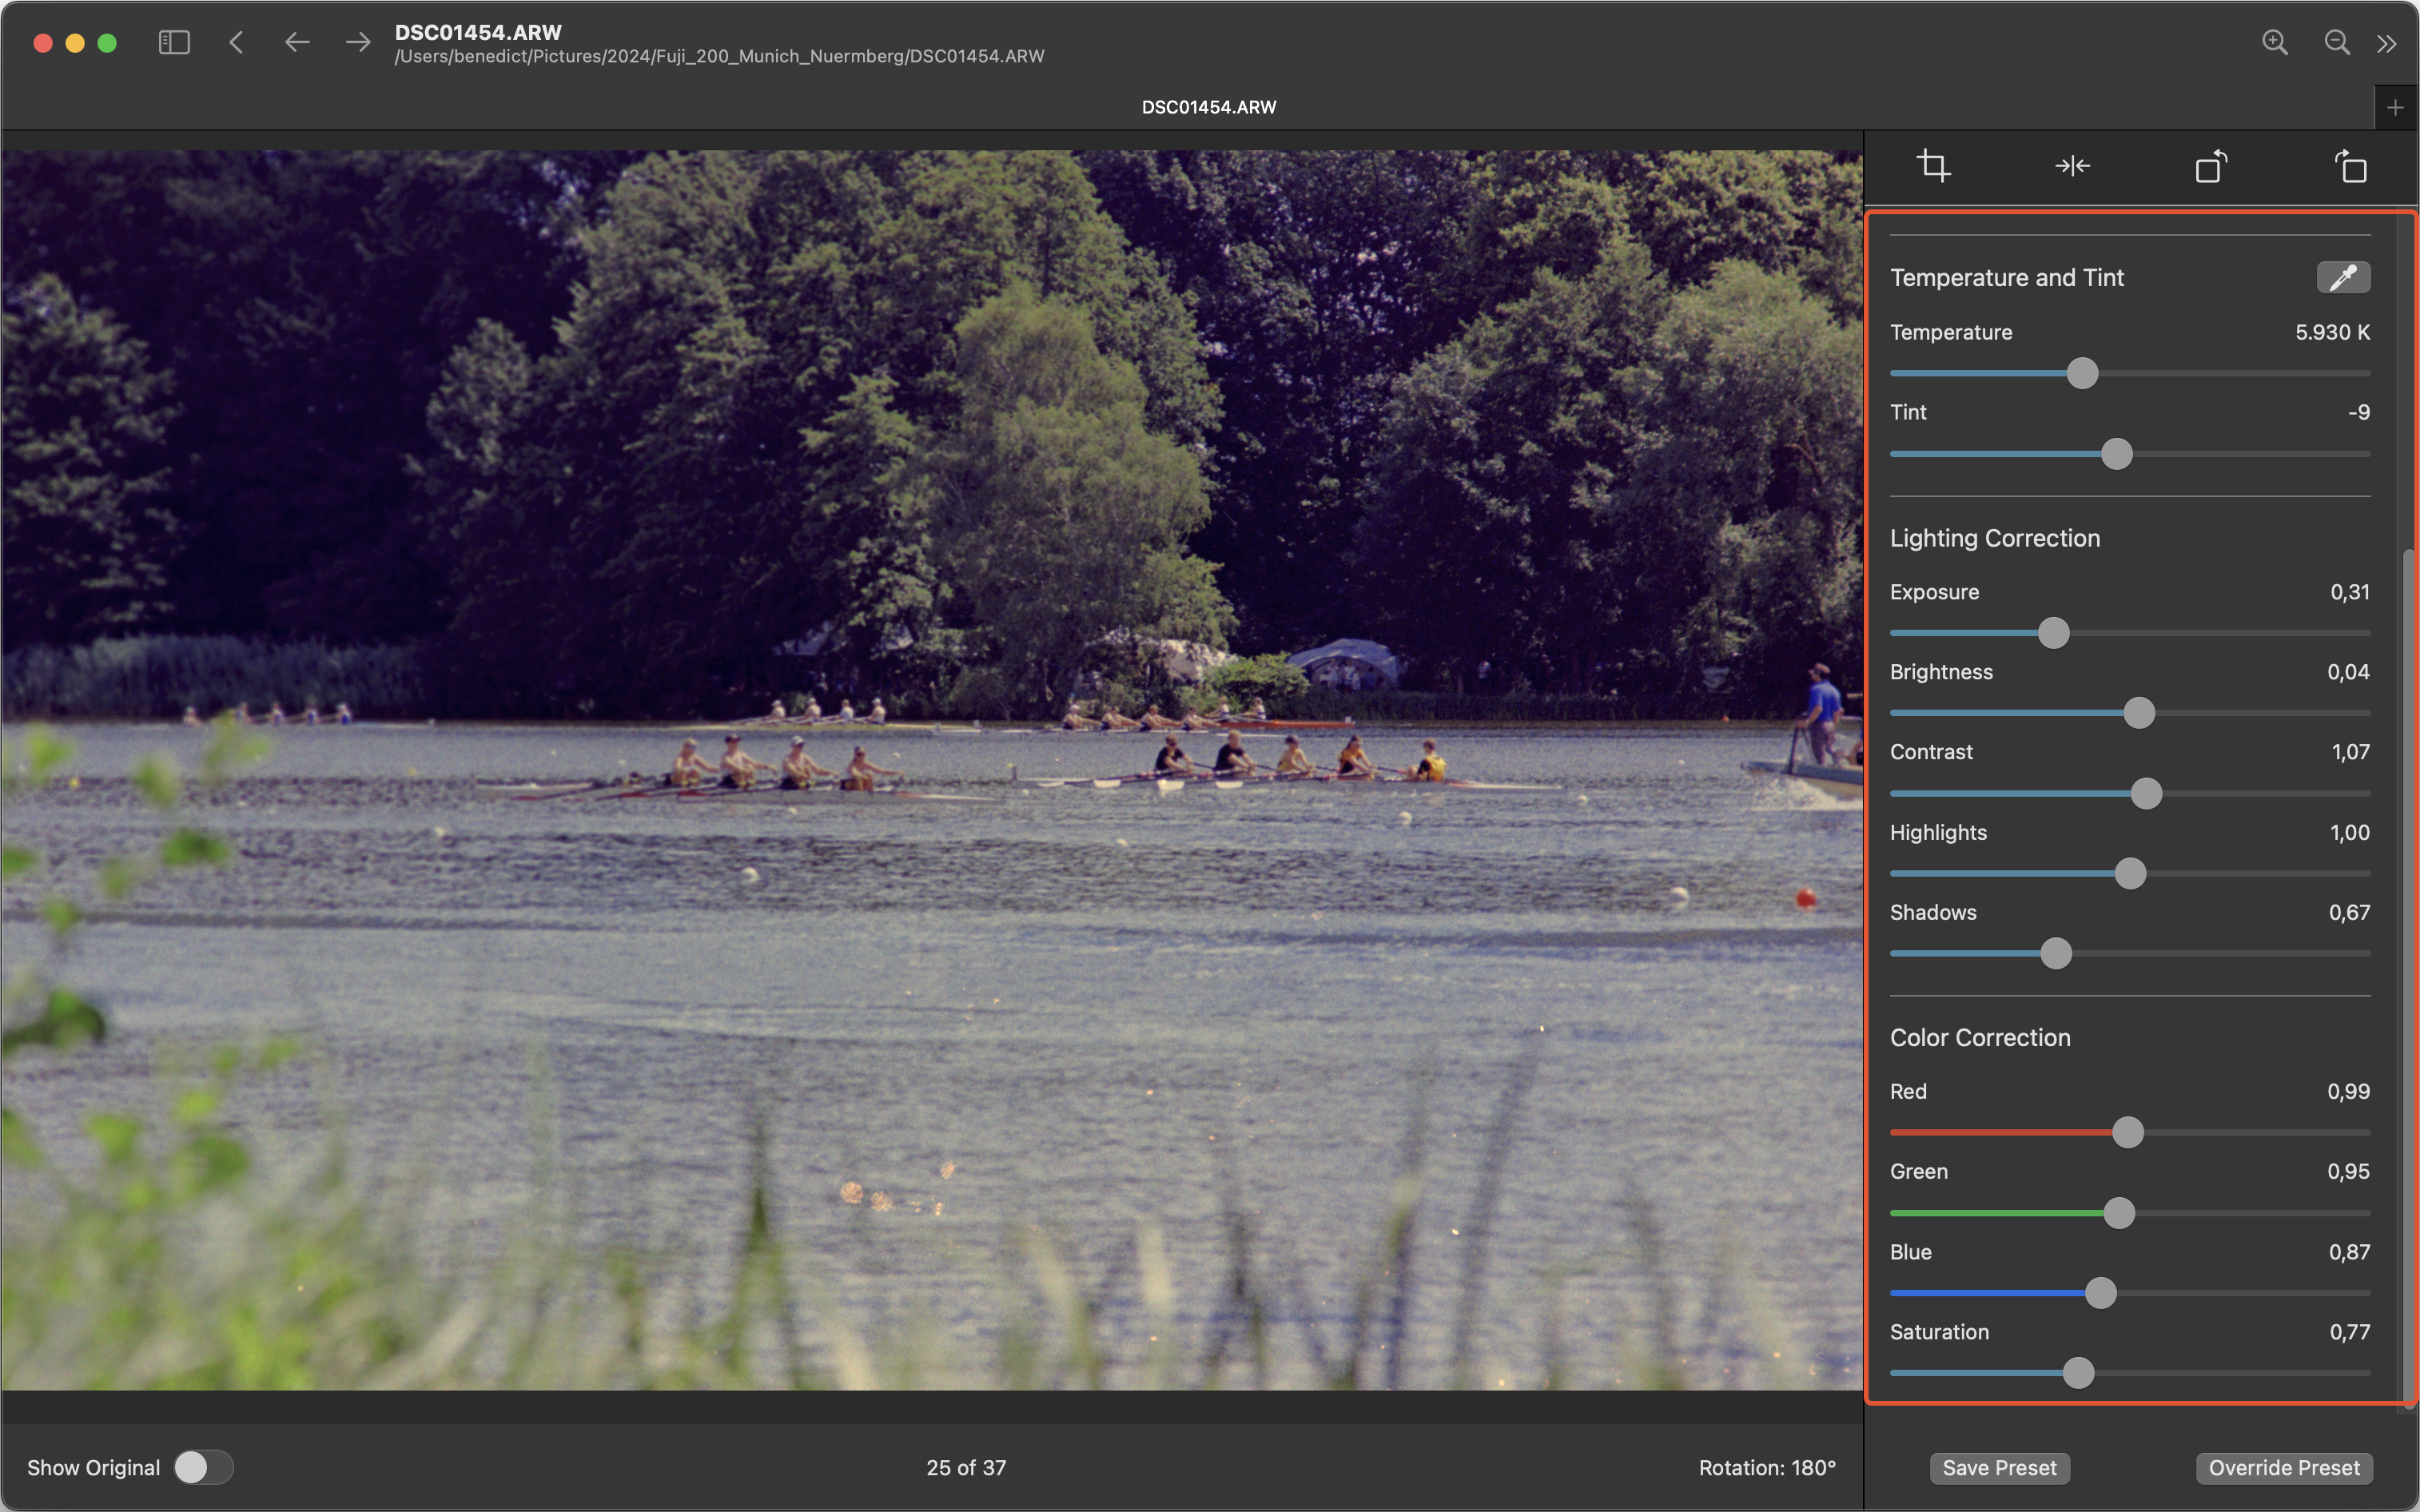Zoom out of the photo
This screenshot has height=1512, width=2420.
[x=2337, y=42]
